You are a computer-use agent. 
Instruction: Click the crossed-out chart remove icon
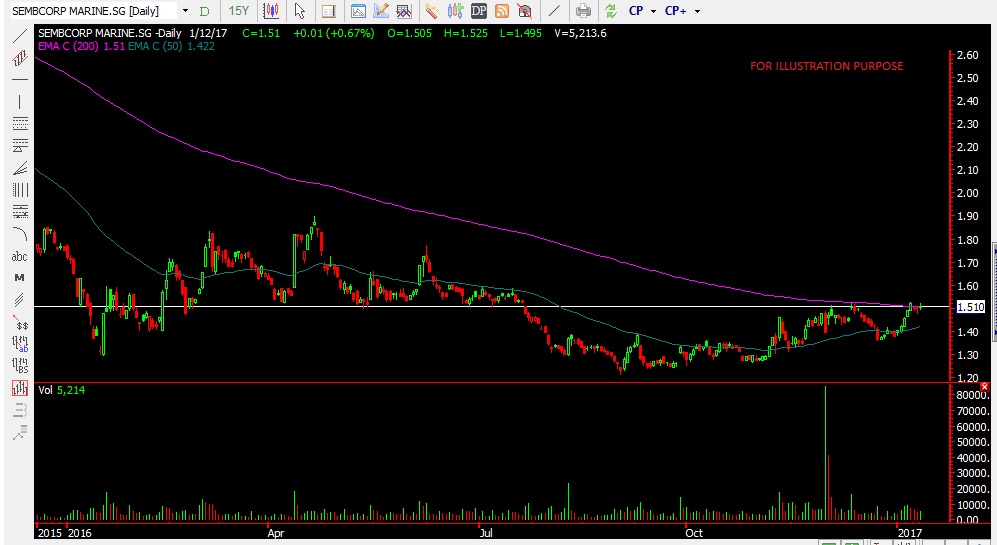pos(525,11)
